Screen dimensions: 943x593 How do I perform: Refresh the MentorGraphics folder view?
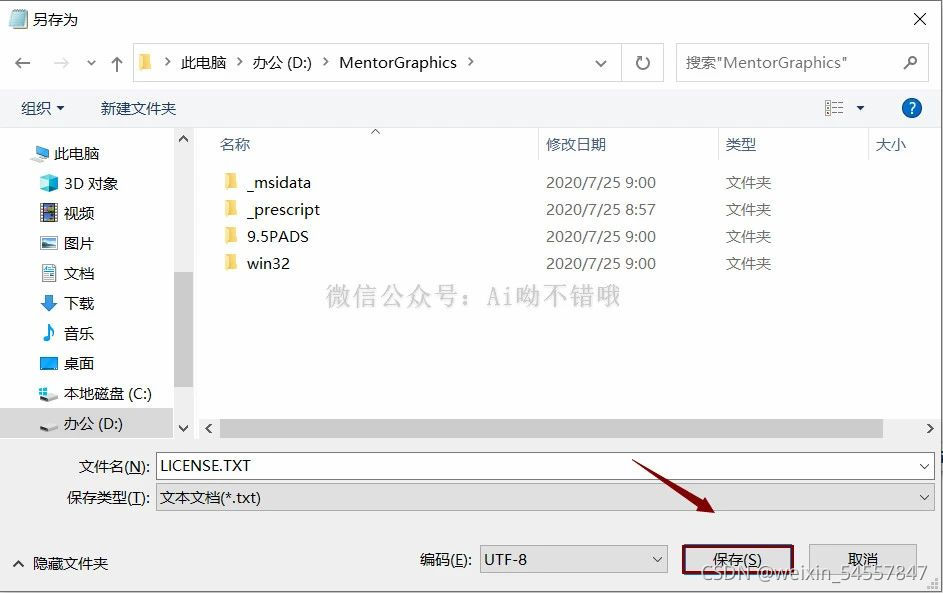(642, 63)
